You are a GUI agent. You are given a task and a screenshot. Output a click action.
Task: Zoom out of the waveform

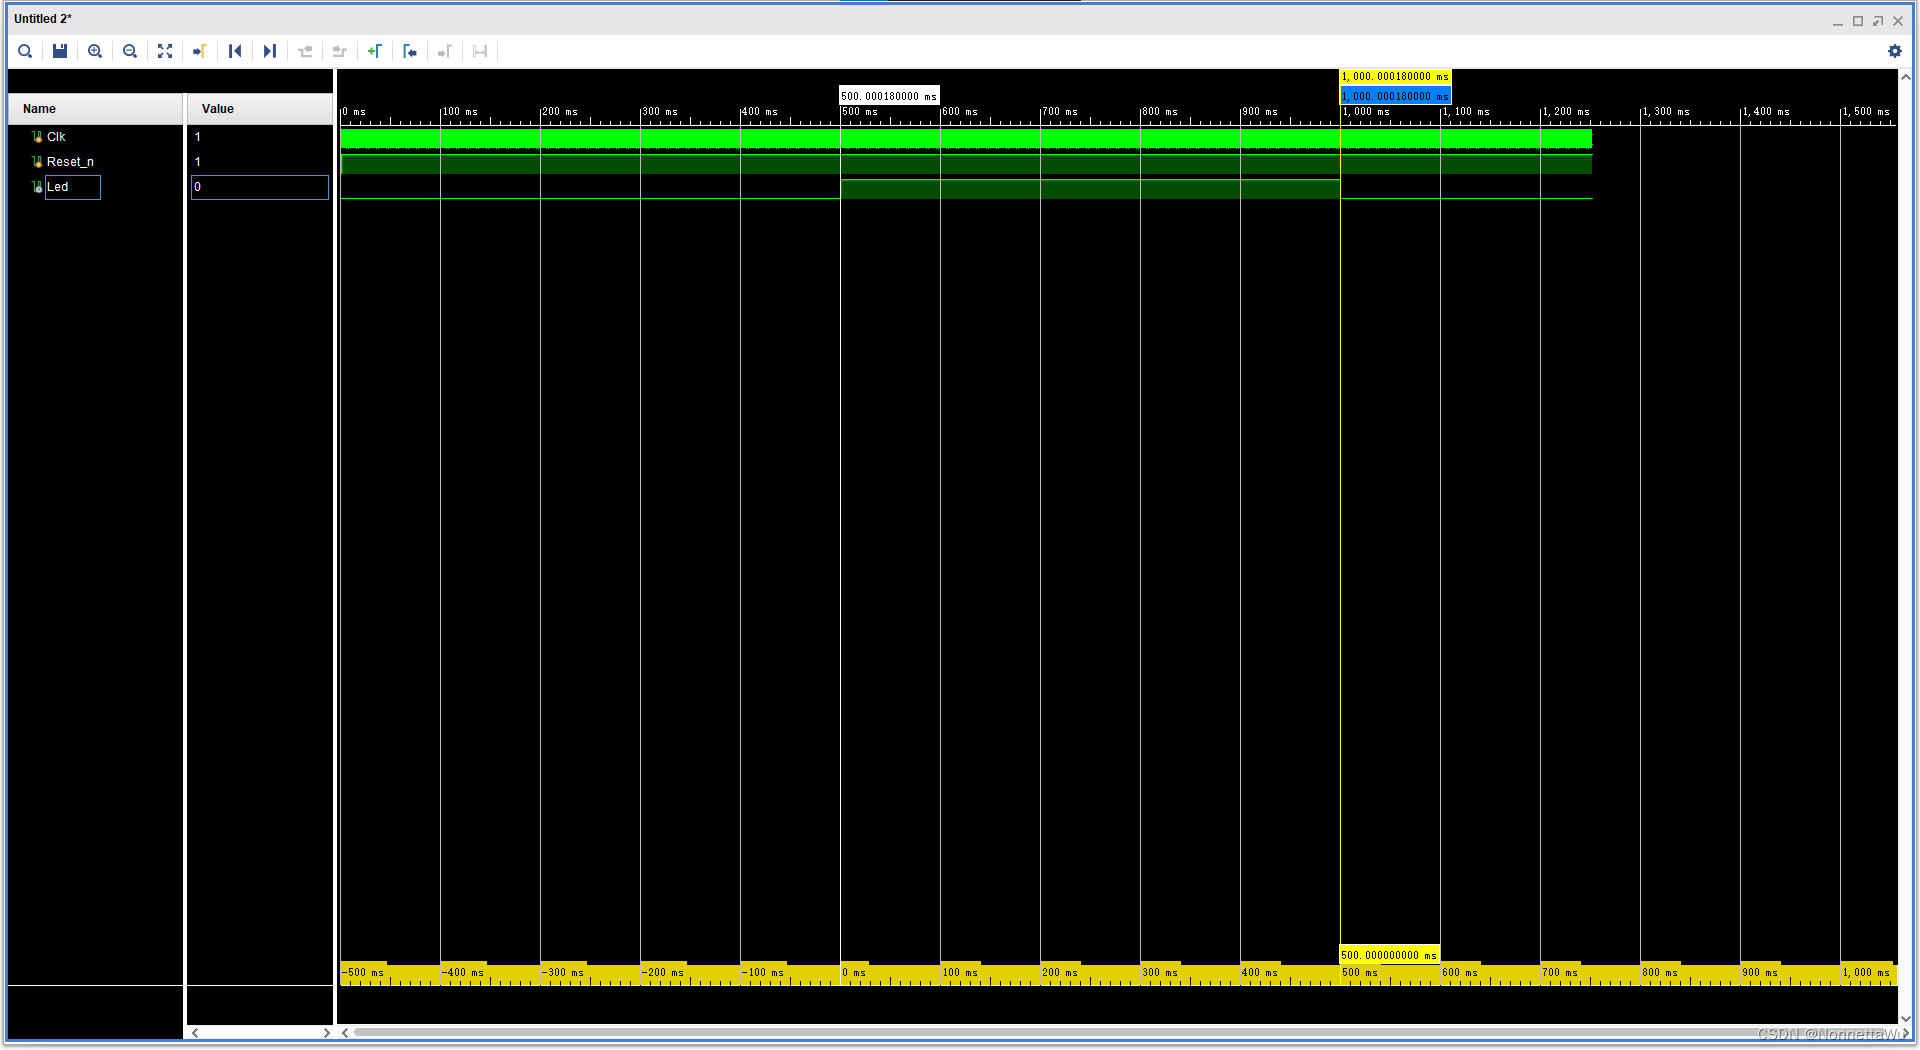pyautogui.click(x=130, y=51)
